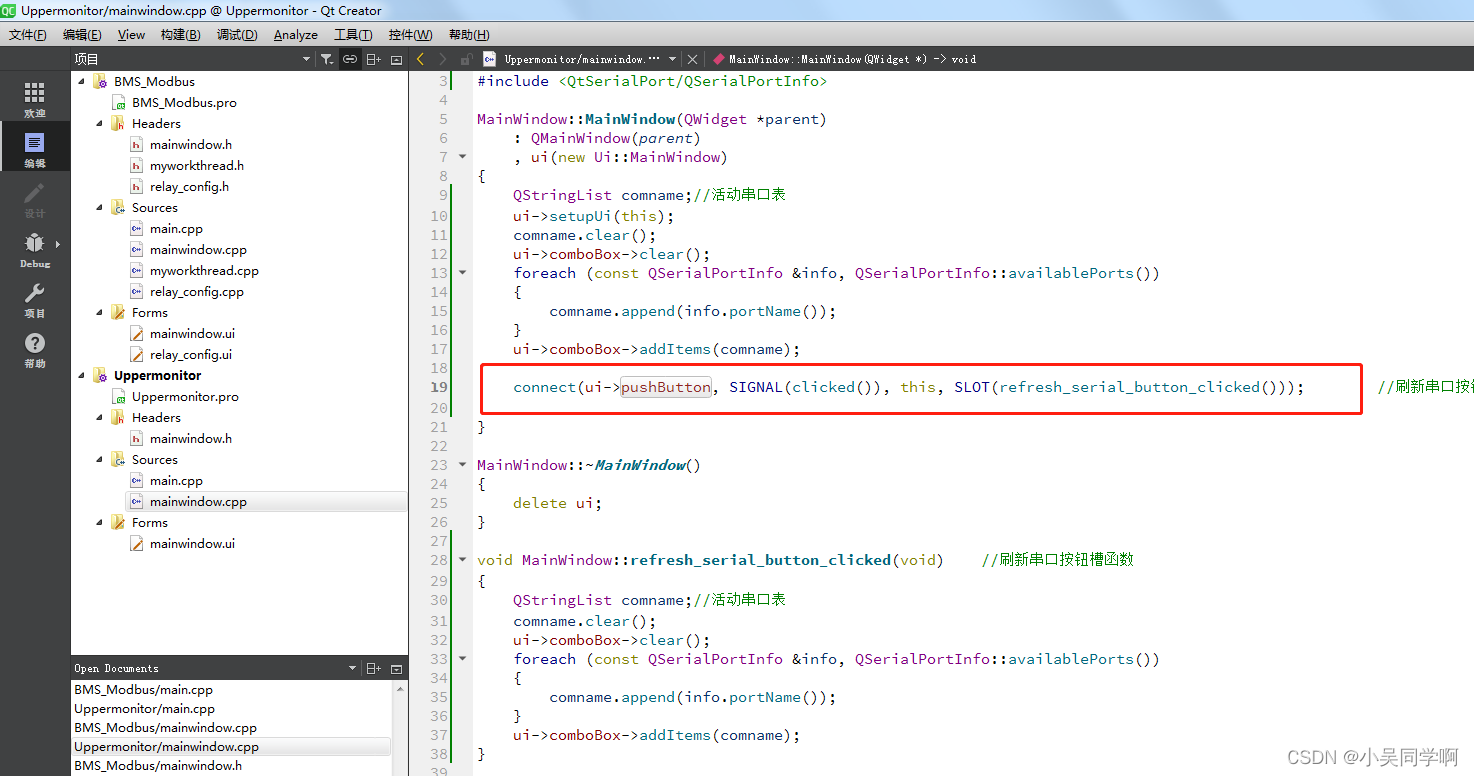Open the current document selector dropdown
The image size is (1474, 776).
pos(673,59)
